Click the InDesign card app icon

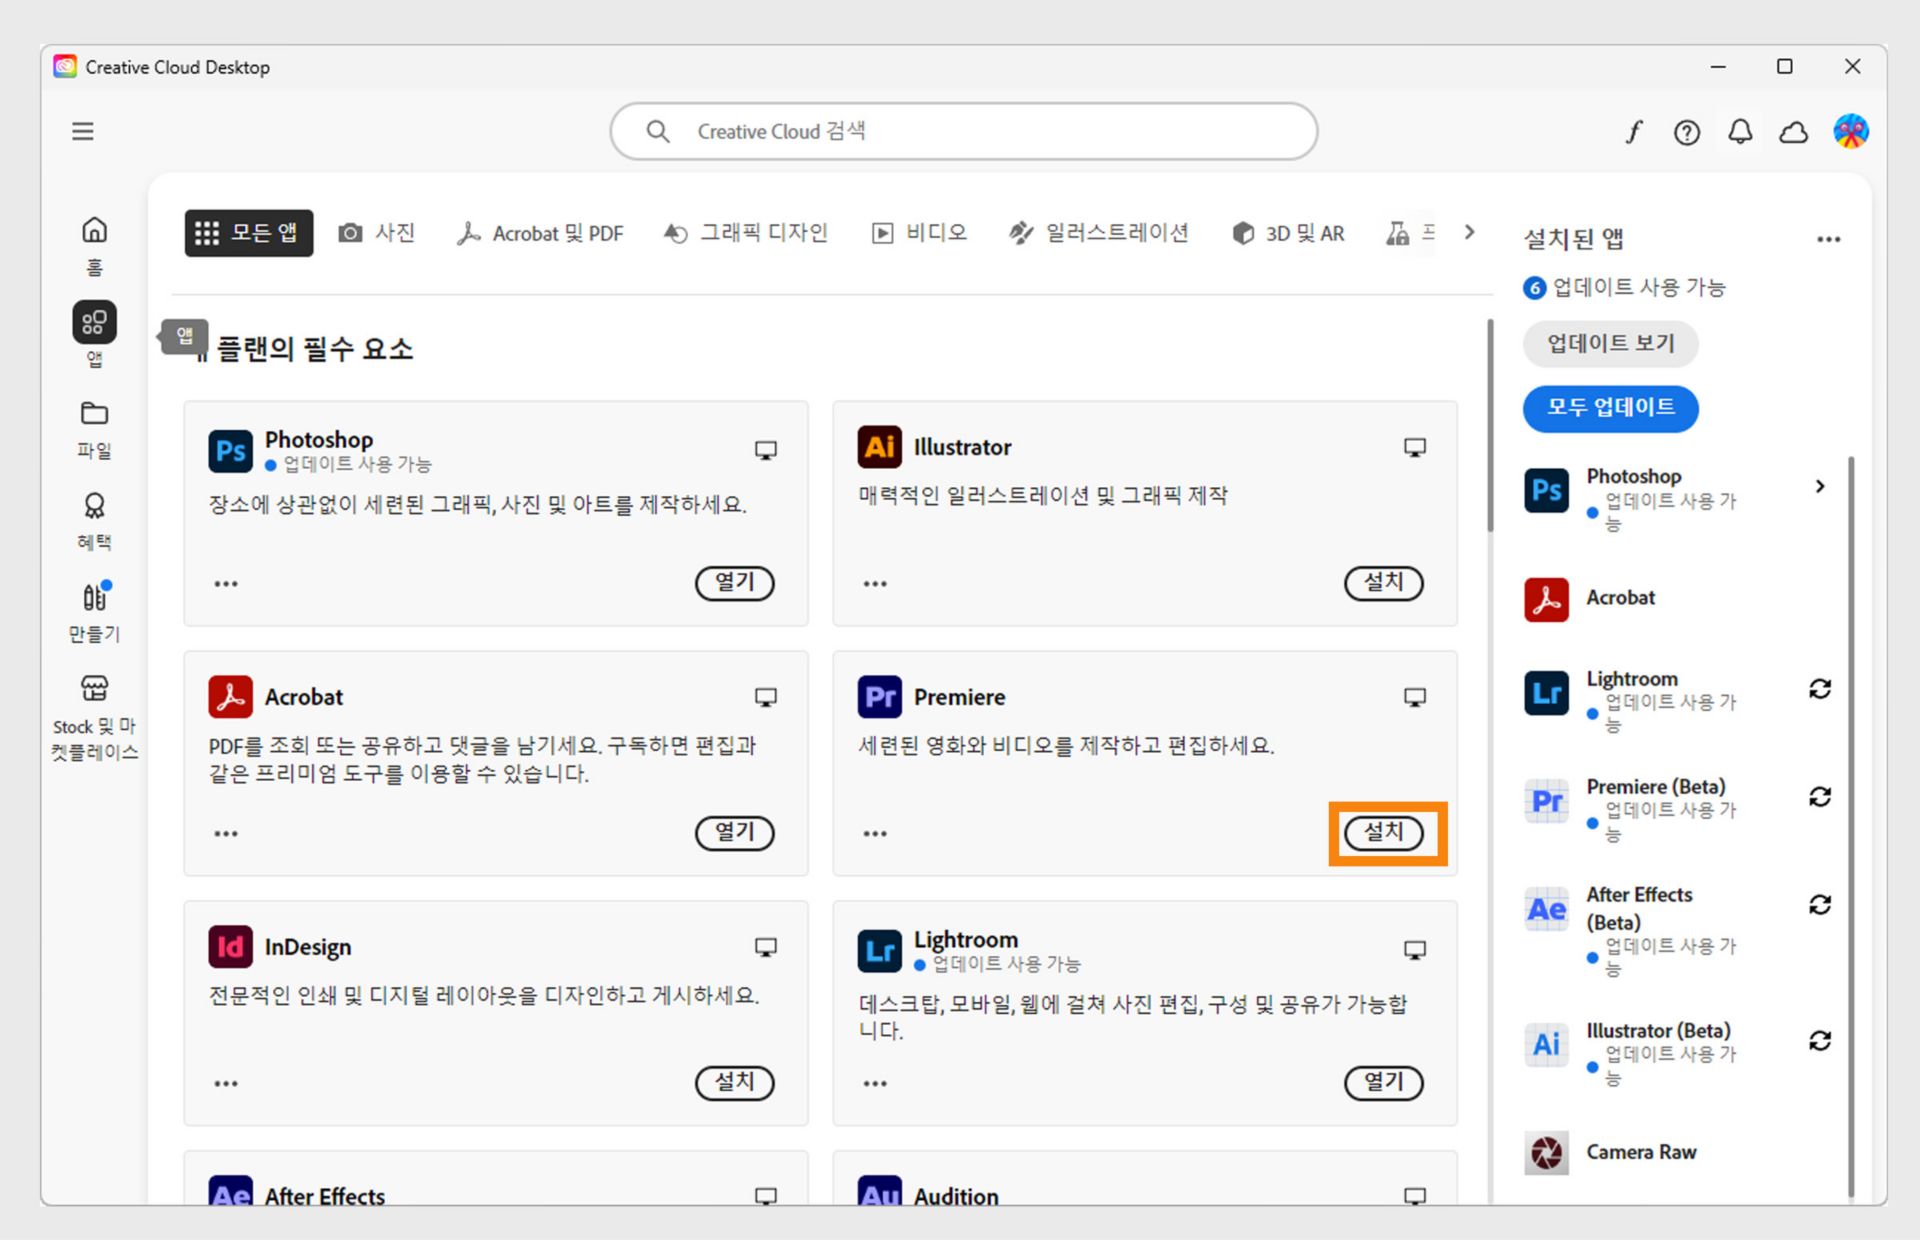[230, 947]
